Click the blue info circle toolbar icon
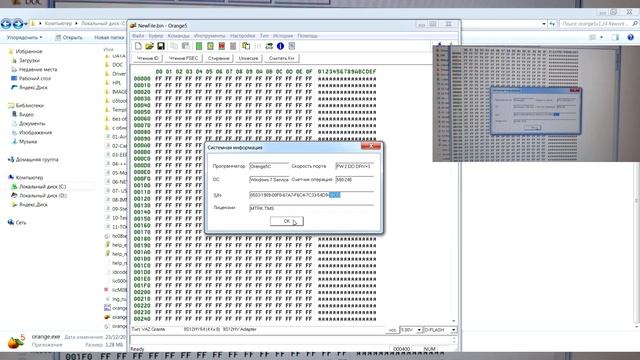Screen dimensions: 640x360 pos(280,46)
